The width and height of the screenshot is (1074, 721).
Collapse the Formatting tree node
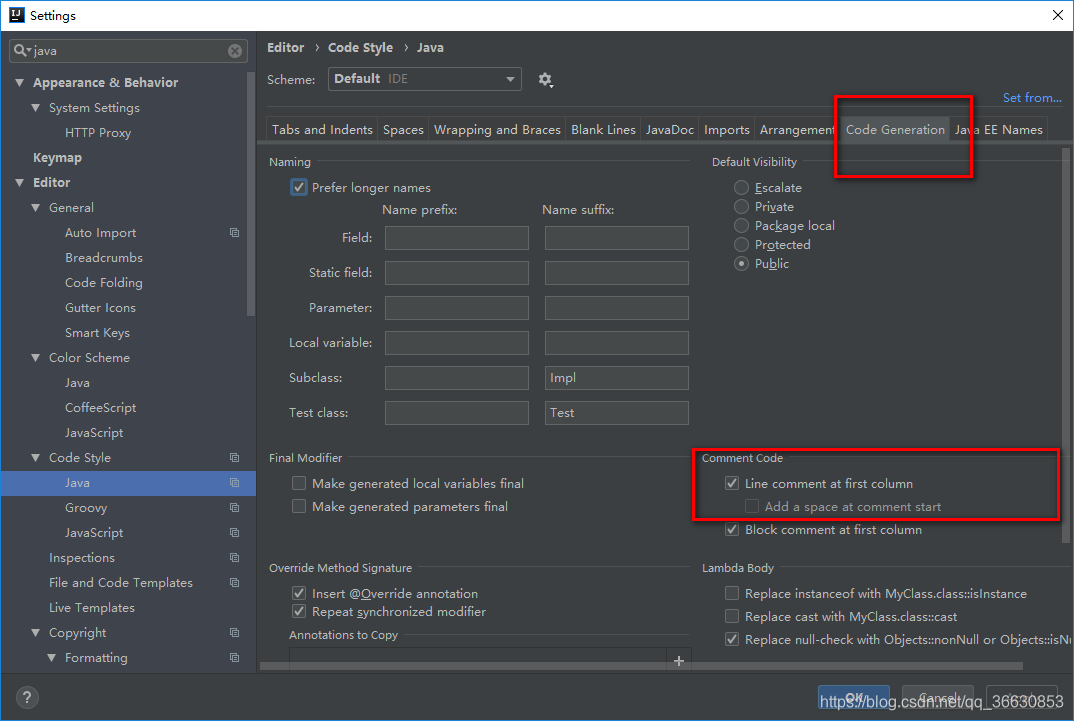point(51,657)
